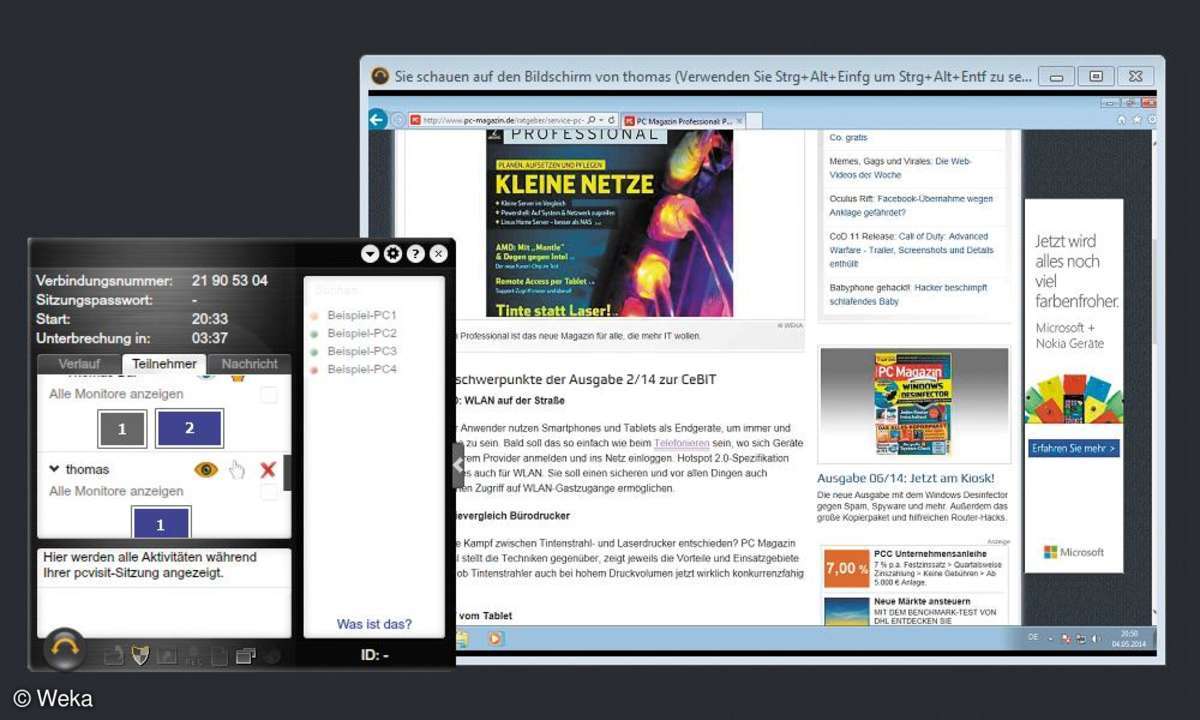Remove participant thomas with red X
Image resolution: width=1200 pixels, height=720 pixels.
pyautogui.click(x=267, y=469)
